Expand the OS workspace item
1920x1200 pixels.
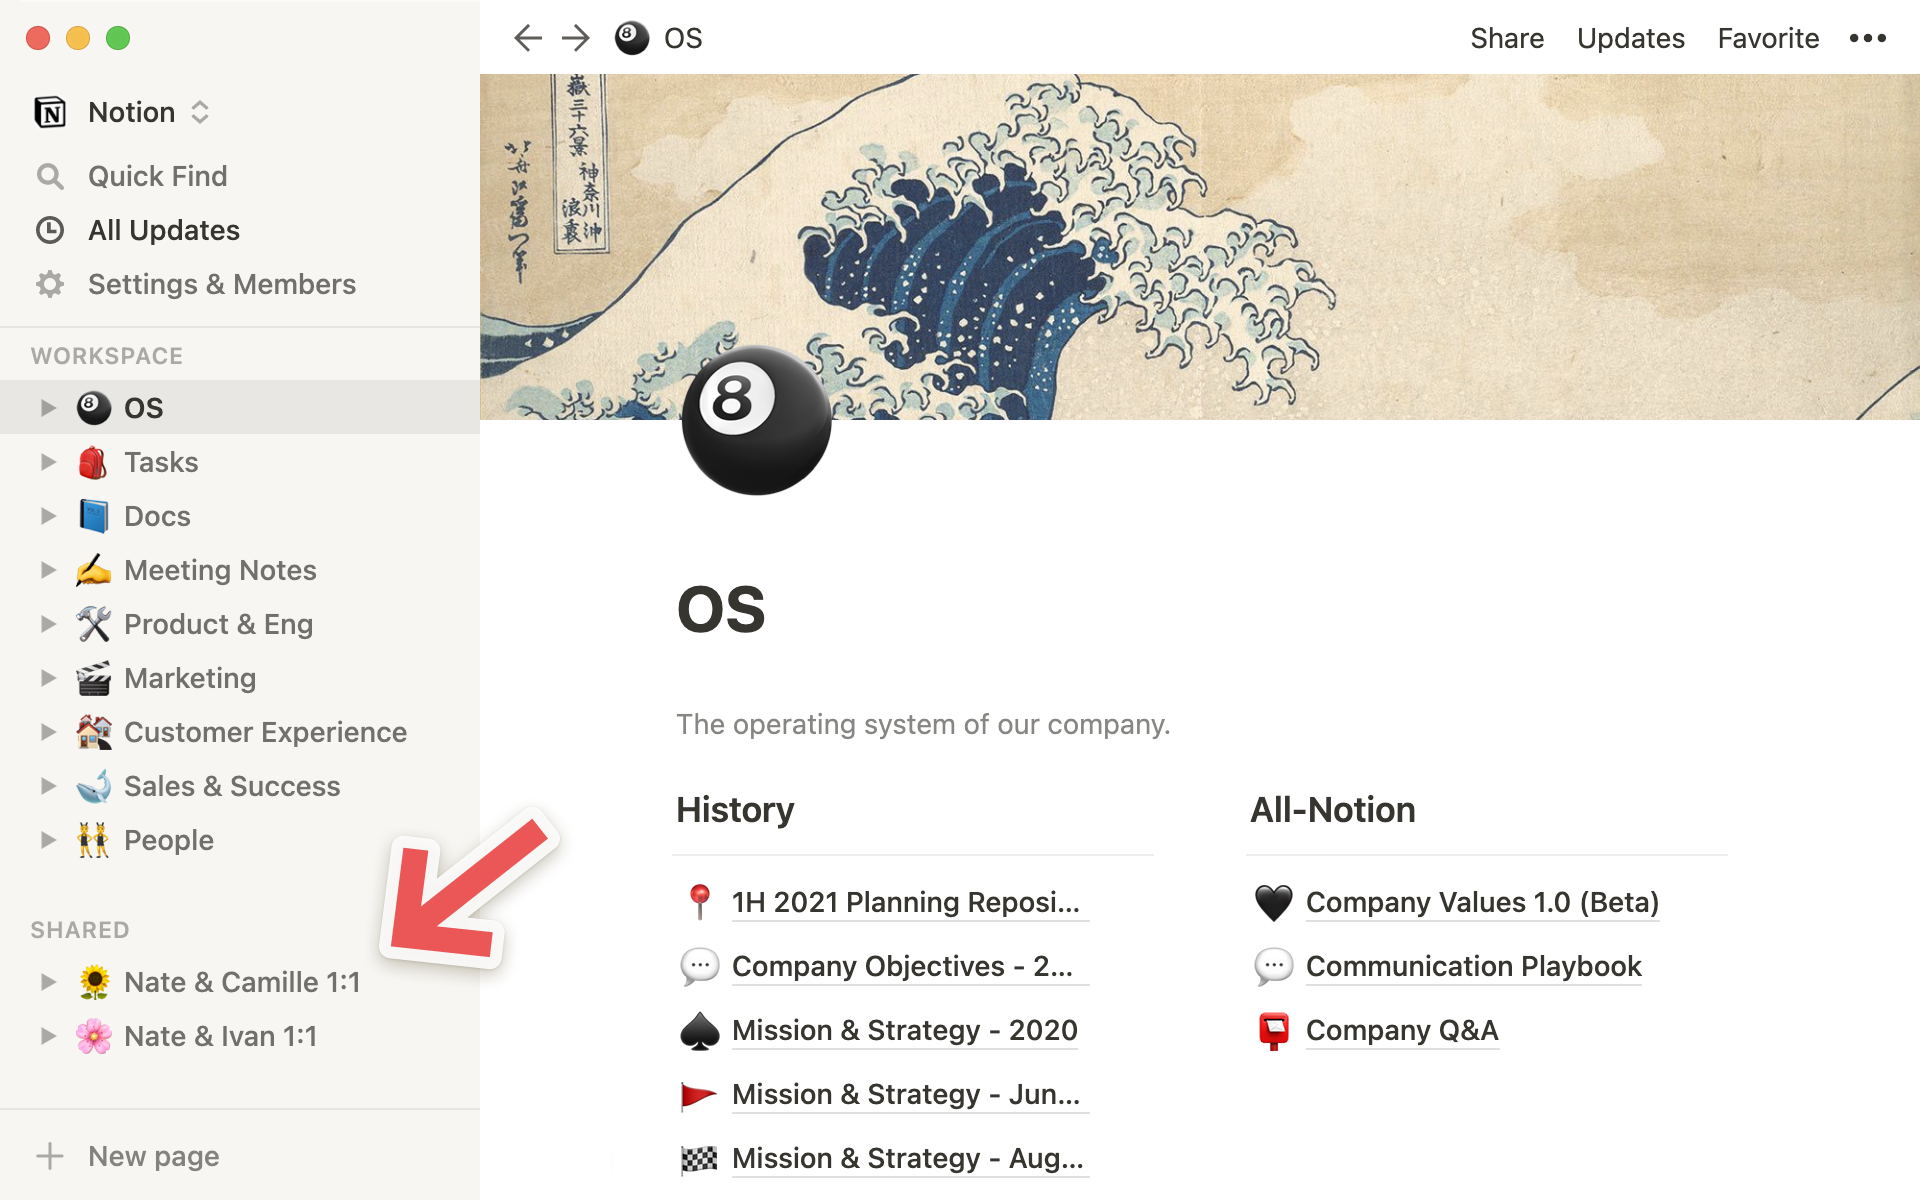pyautogui.click(x=46, y=406)
